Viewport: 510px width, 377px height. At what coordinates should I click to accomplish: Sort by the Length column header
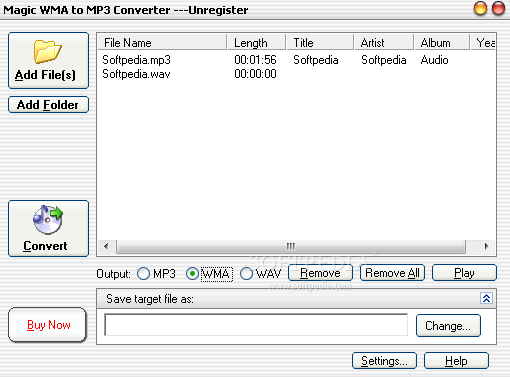[x=256, y=43]
